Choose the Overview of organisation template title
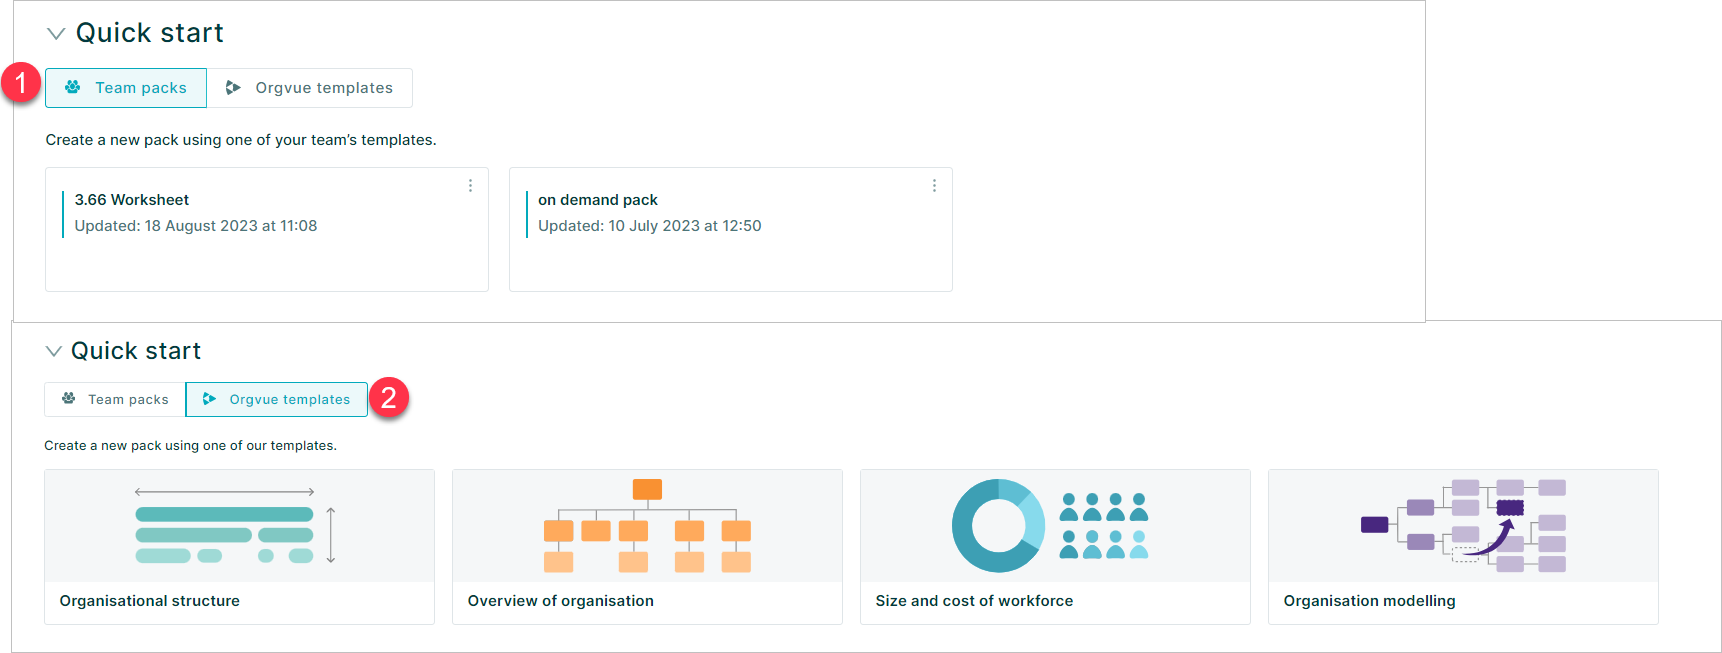This screenshot has width=1722, height=653. [x=560, y=601]
